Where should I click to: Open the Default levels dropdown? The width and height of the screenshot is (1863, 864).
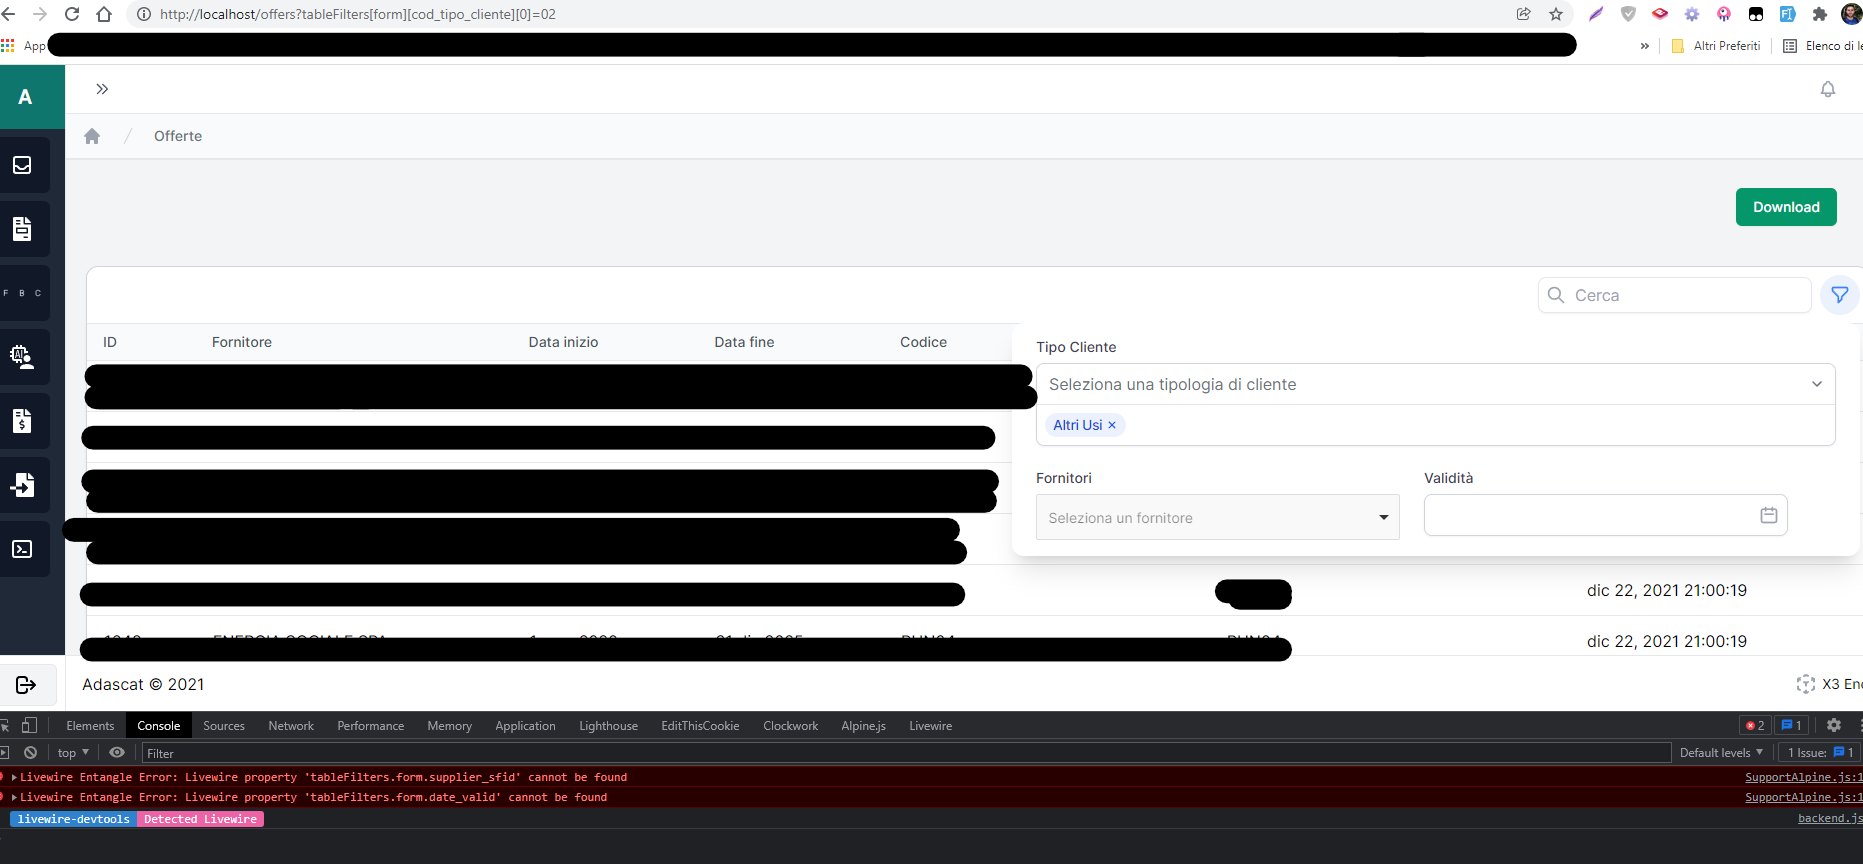point(1721,753)
